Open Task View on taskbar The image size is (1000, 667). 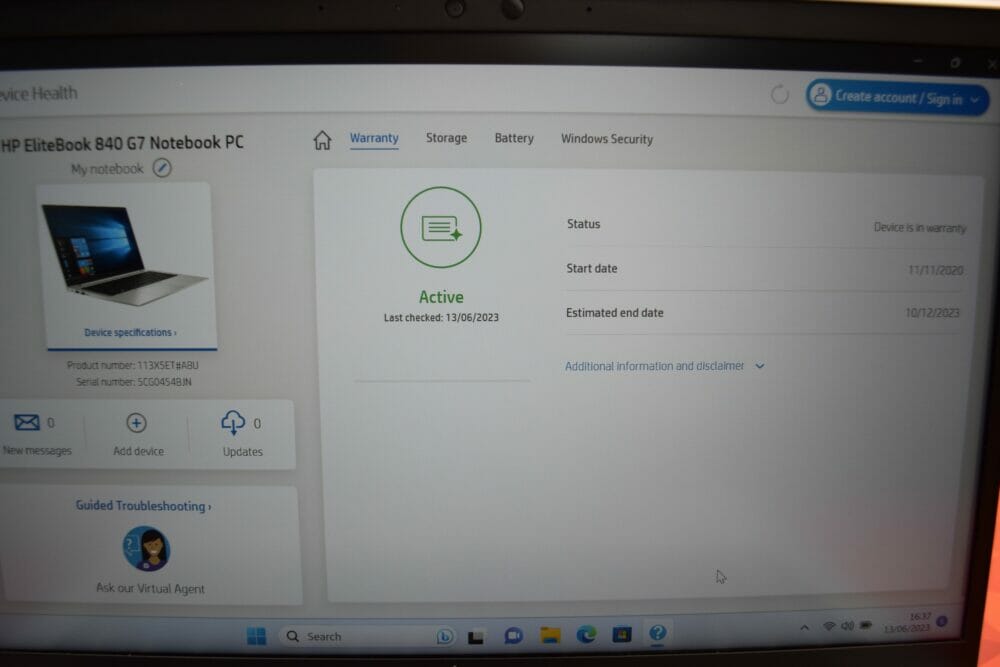click(476, 636)
